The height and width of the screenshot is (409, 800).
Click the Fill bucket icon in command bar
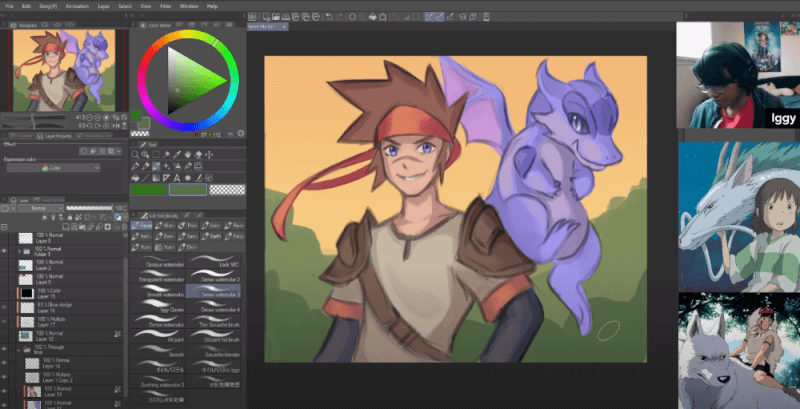[x=372, y=16]
